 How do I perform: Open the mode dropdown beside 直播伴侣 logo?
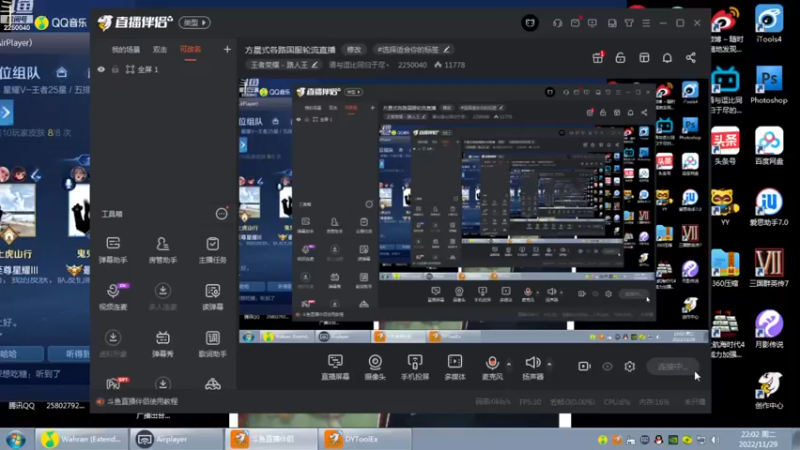194,22
